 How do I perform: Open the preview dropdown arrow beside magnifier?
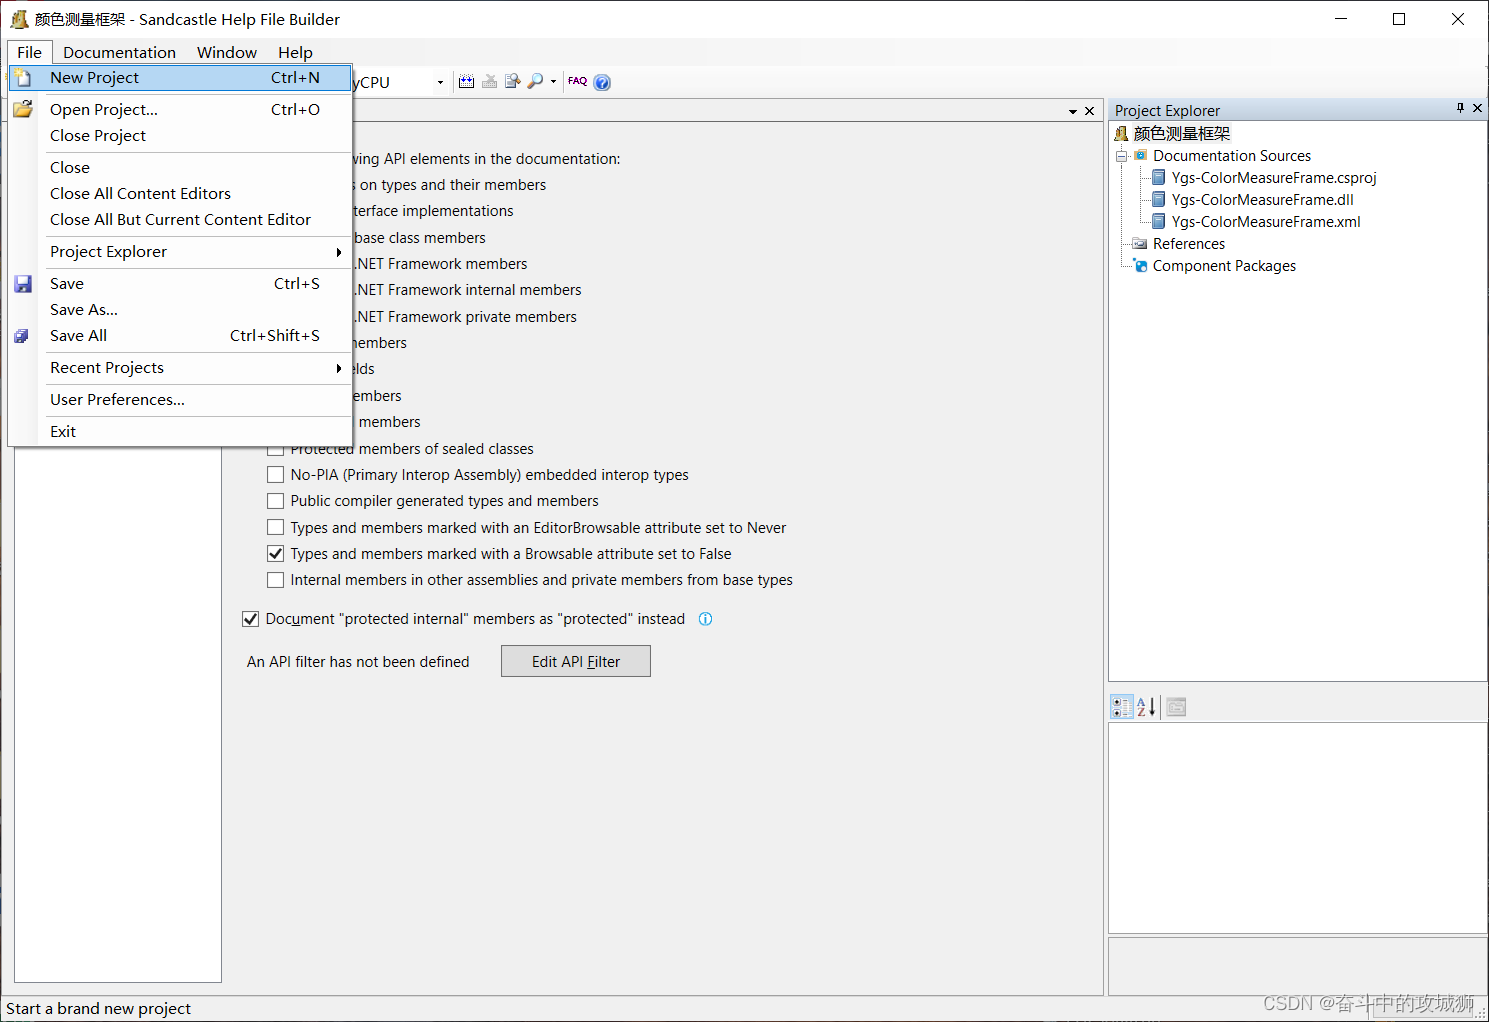[552, 81]
